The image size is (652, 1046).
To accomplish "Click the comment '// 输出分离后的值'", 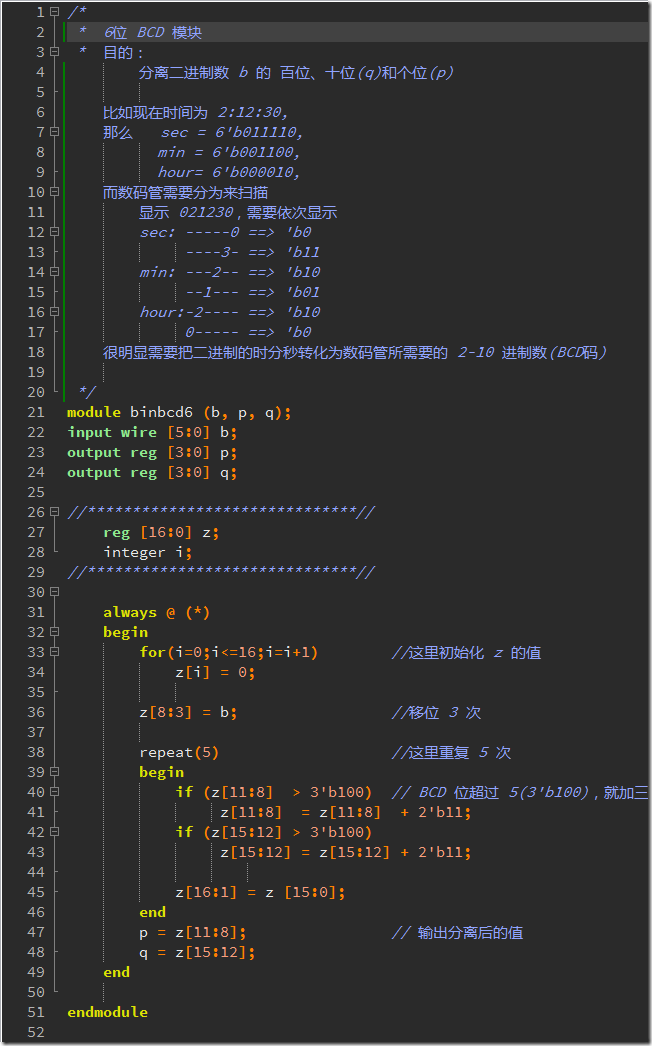I will pos(458,933).
